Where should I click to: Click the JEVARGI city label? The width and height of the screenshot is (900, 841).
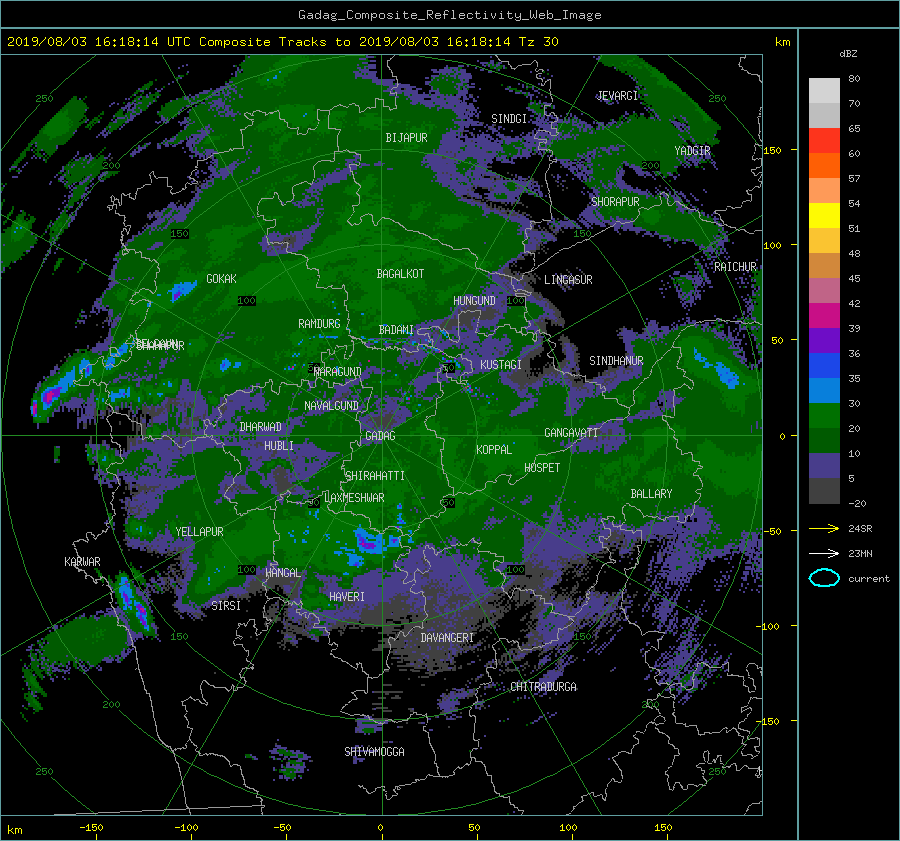(617, 96)
